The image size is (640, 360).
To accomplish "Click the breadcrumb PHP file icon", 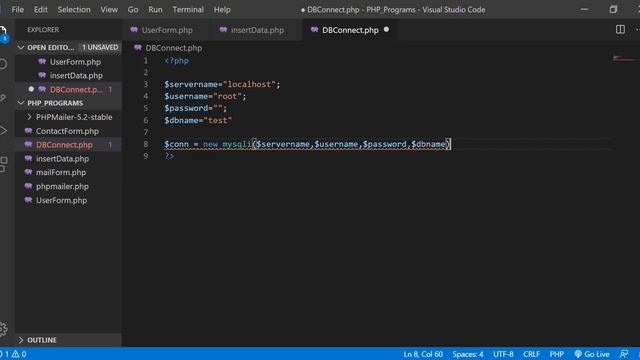I will (x=138, y=47).
